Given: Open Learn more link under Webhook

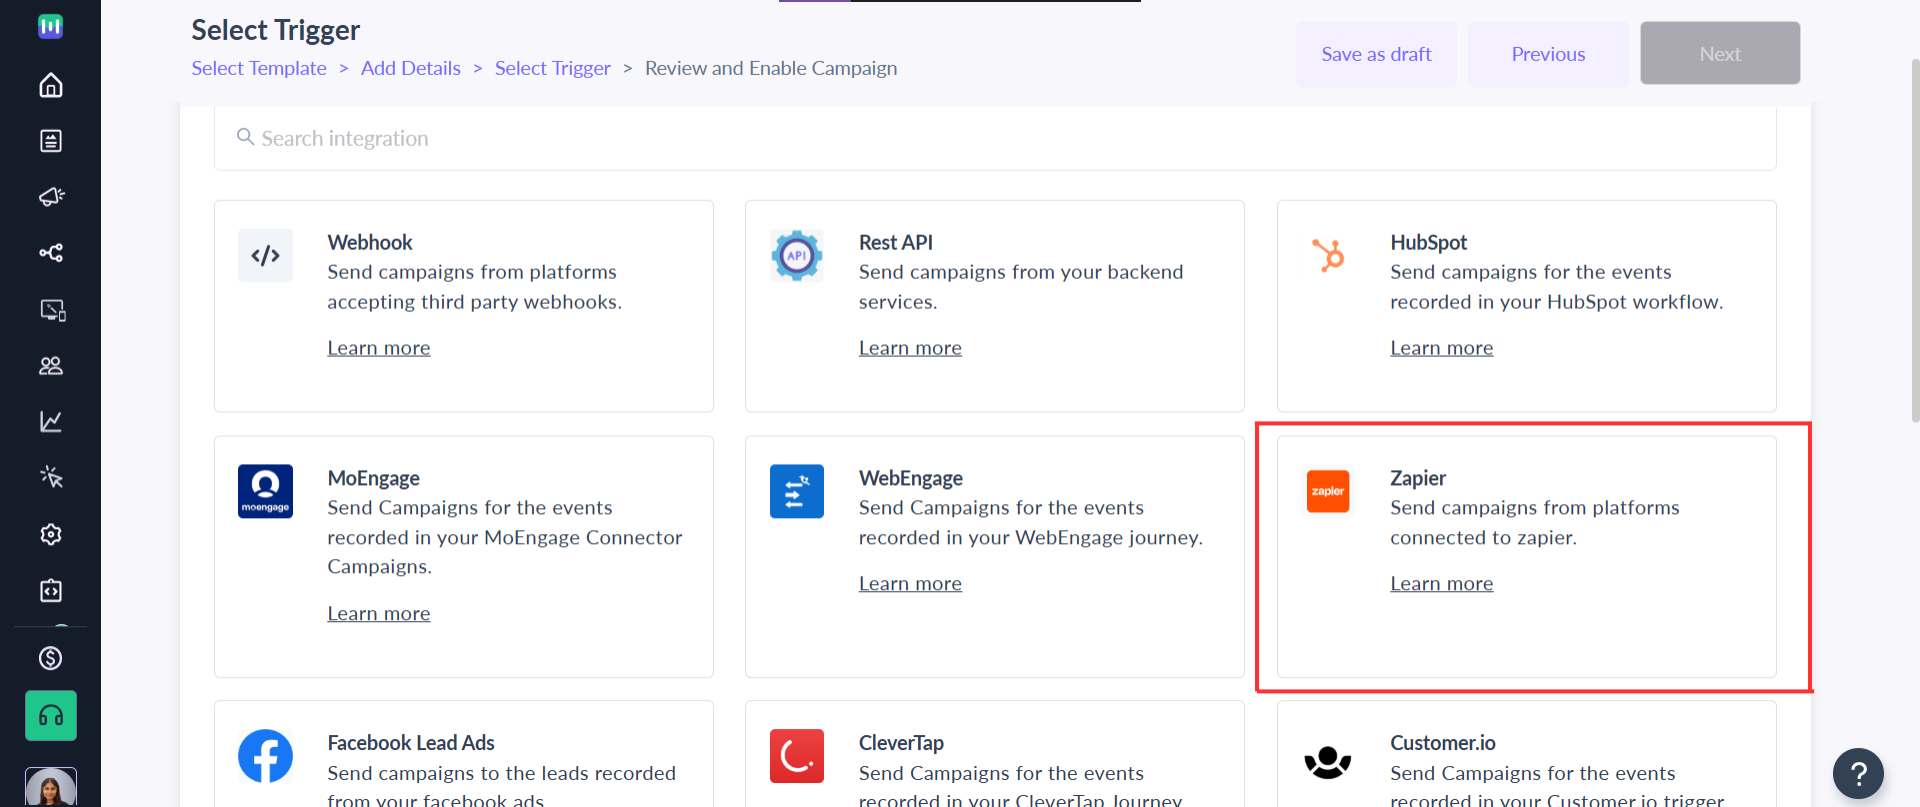Looking at the screenshot, I should [379, 348].
